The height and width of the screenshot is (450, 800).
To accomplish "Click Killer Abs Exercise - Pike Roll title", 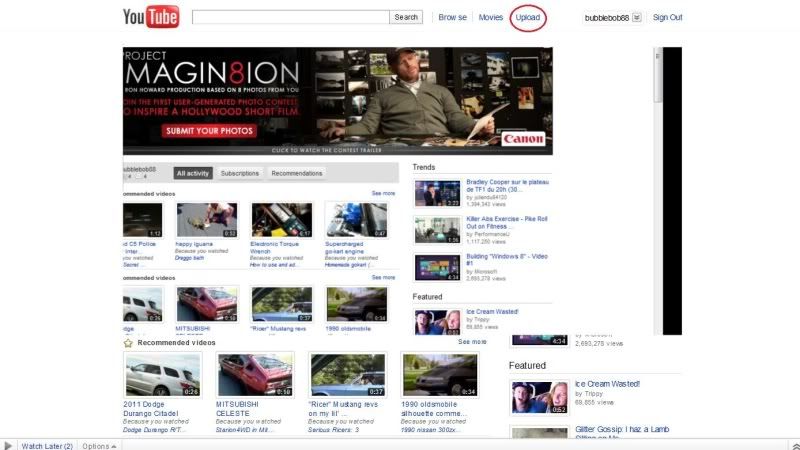I will tap(507, 222).
